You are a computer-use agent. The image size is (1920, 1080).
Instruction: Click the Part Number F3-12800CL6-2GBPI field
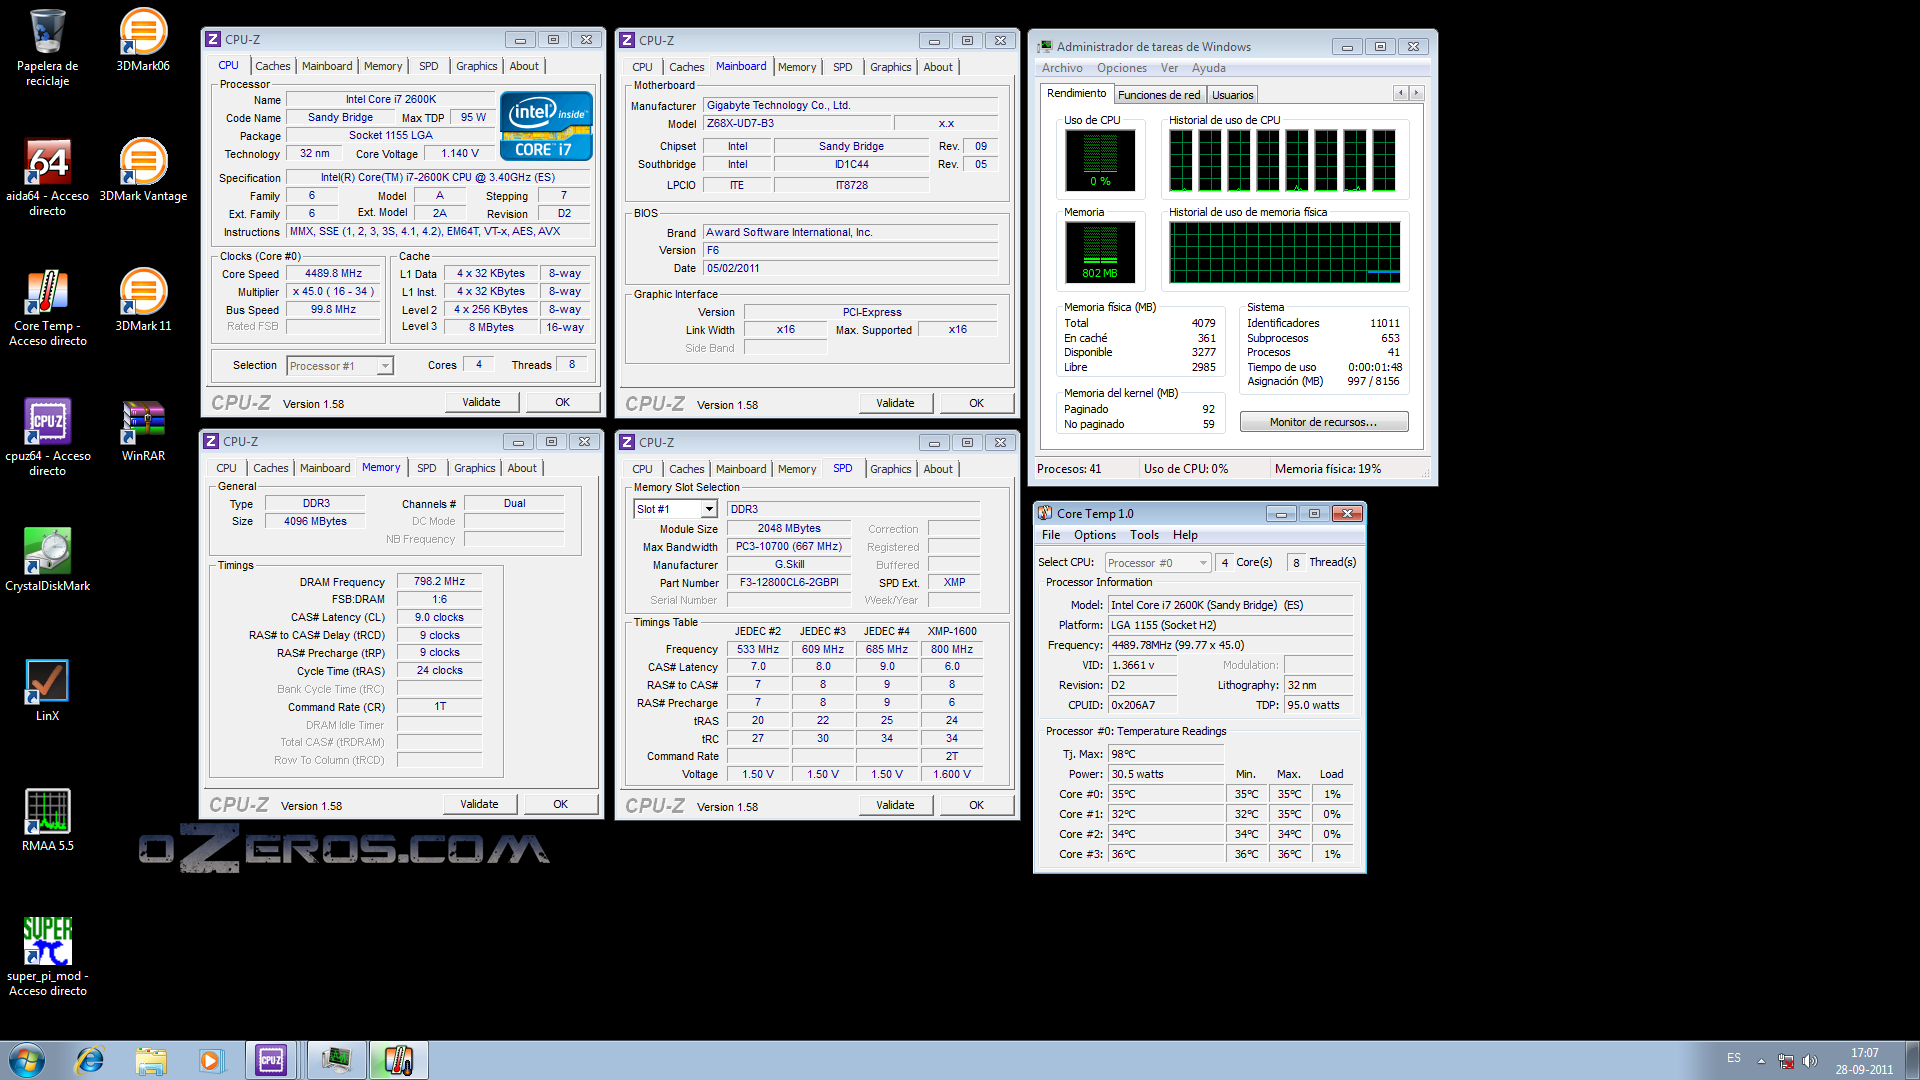point(788,582)
